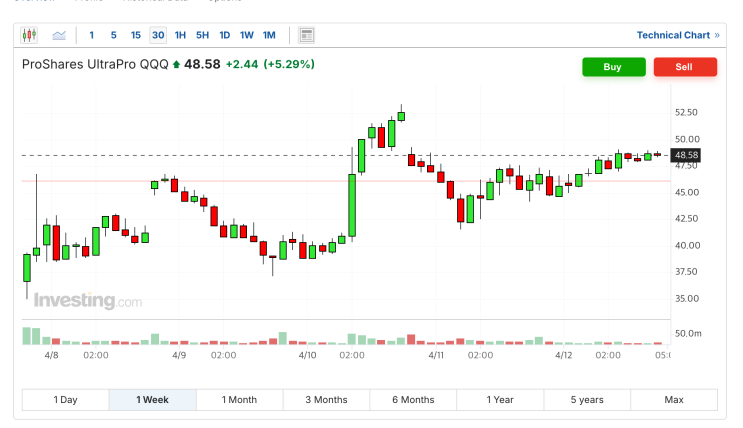
Task: Open the news table icon in toolbar
Action: 307,35
